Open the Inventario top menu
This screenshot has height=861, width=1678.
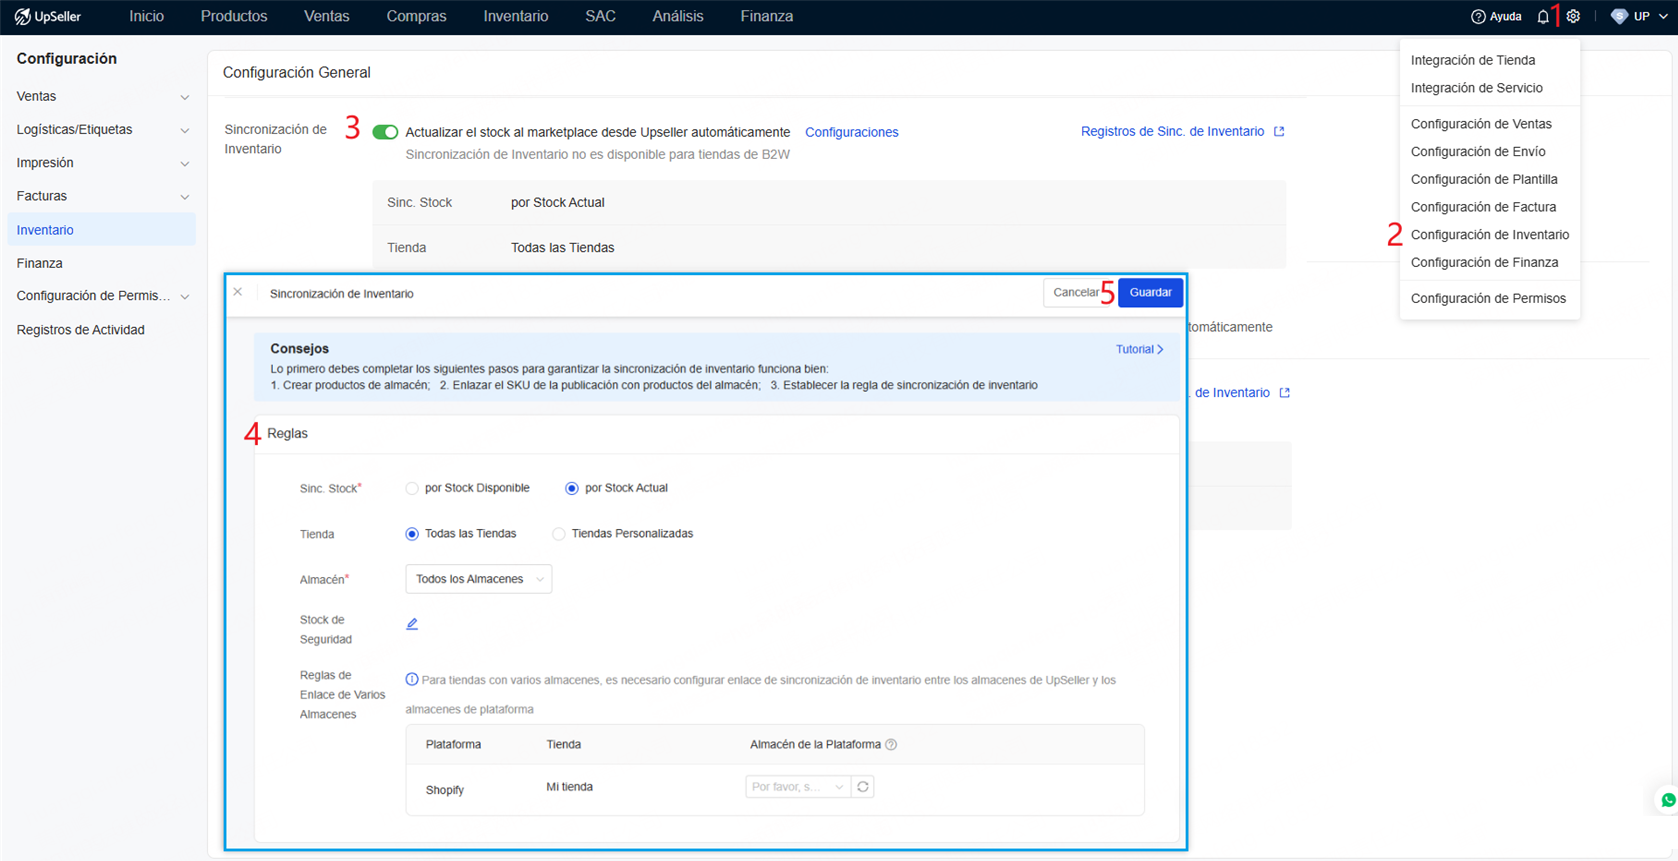(x=515, y=16)
